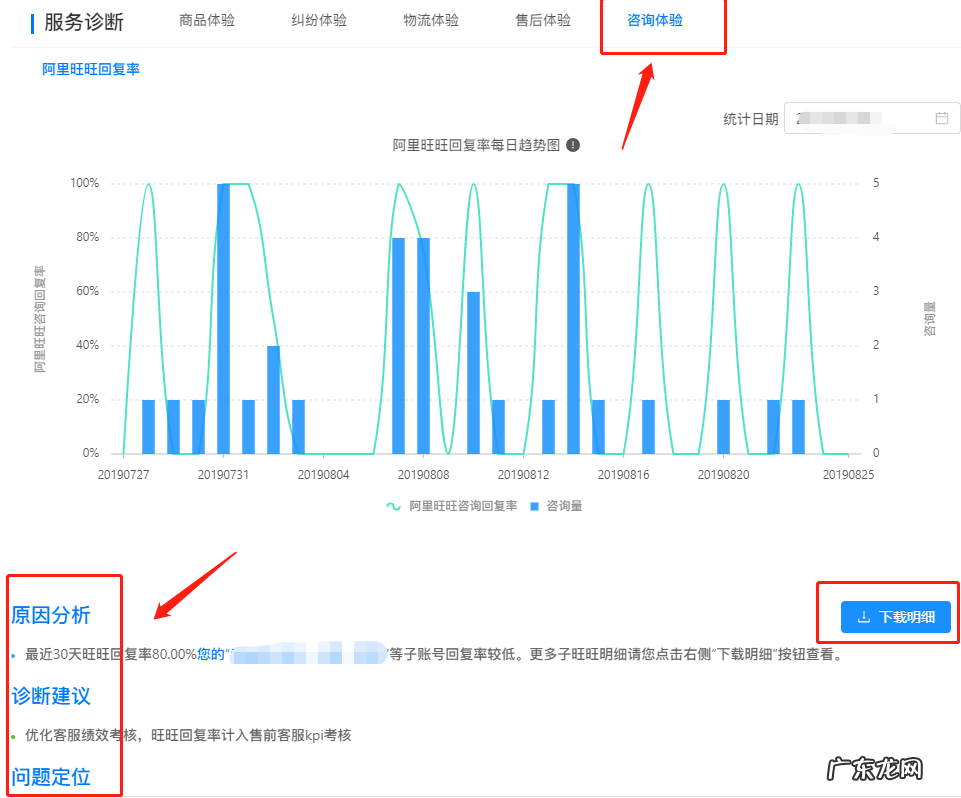Screen dimensions: 961x798
Task: Open the calendar icon in the date picker
Action: [x=941, y=117]
